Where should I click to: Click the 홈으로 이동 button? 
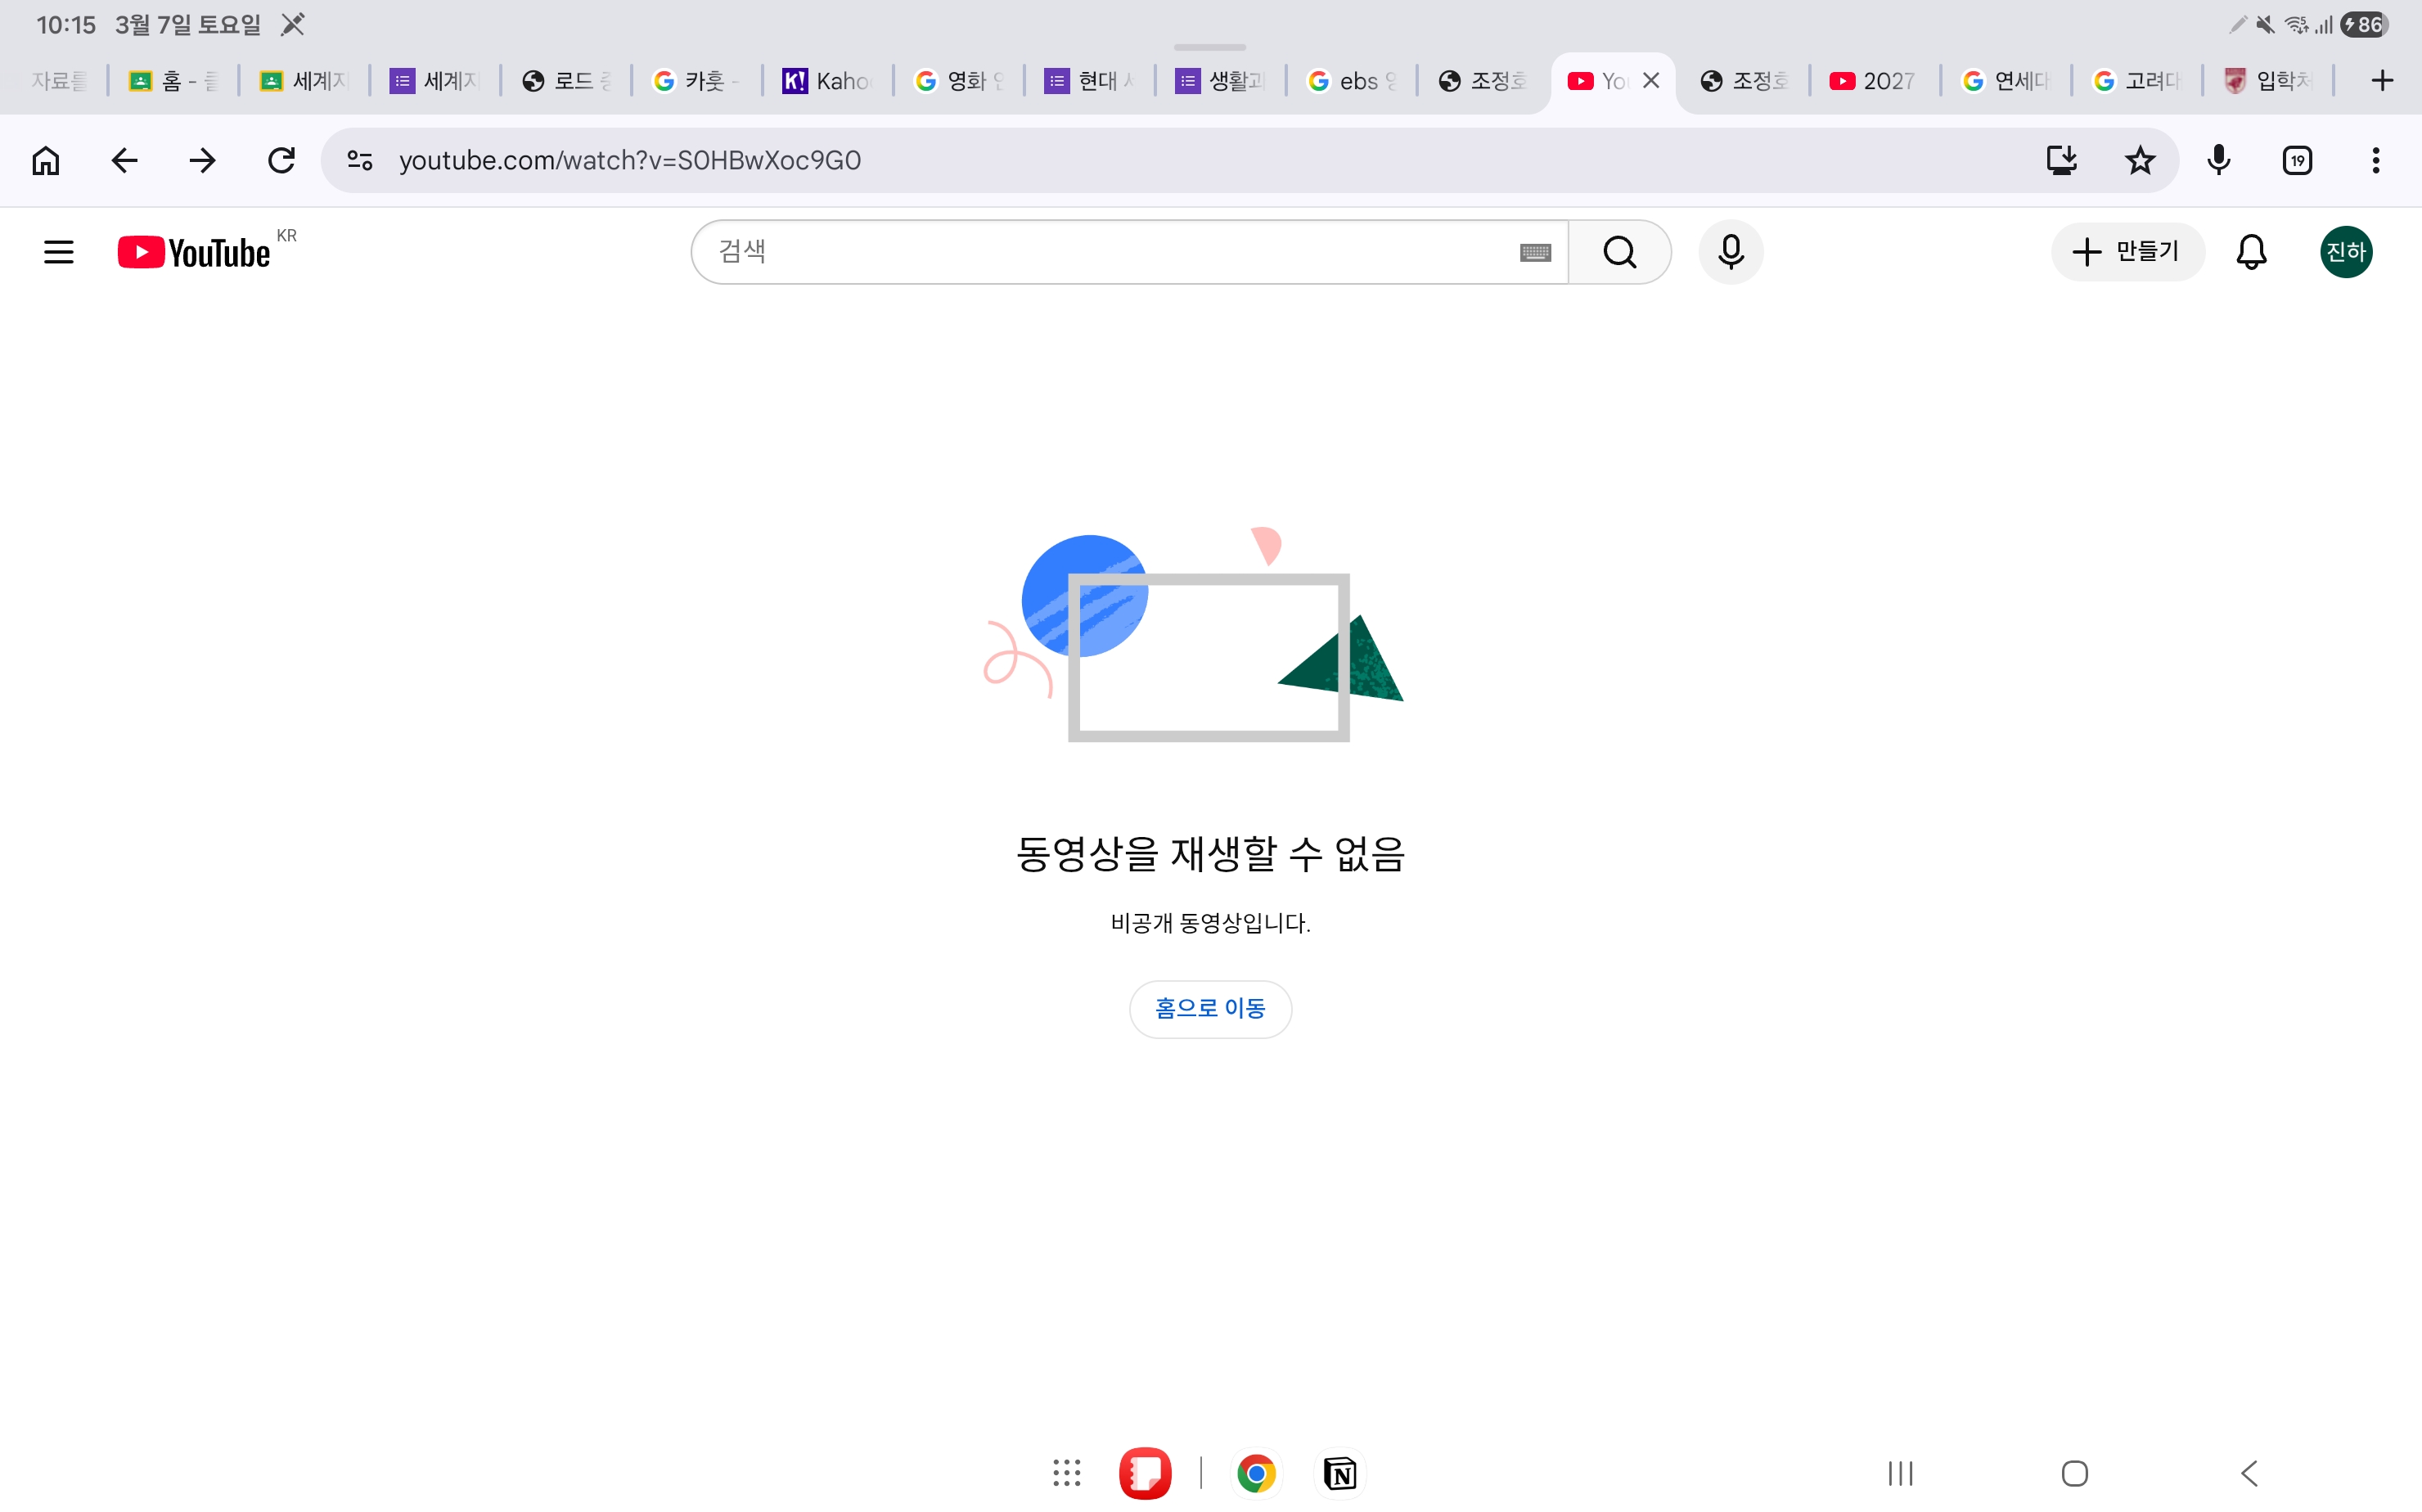pyautogui.click(x=1210, y=1008)
